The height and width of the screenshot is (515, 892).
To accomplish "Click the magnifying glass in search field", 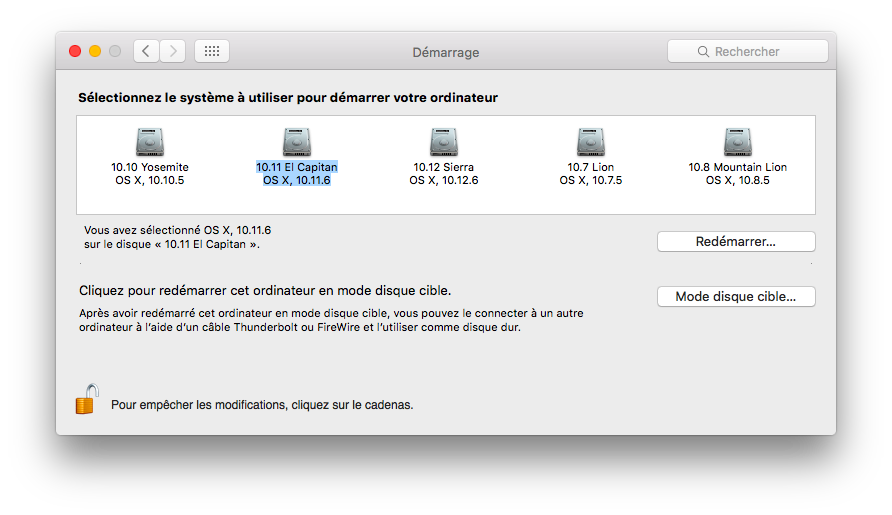I will coord(703,52).
